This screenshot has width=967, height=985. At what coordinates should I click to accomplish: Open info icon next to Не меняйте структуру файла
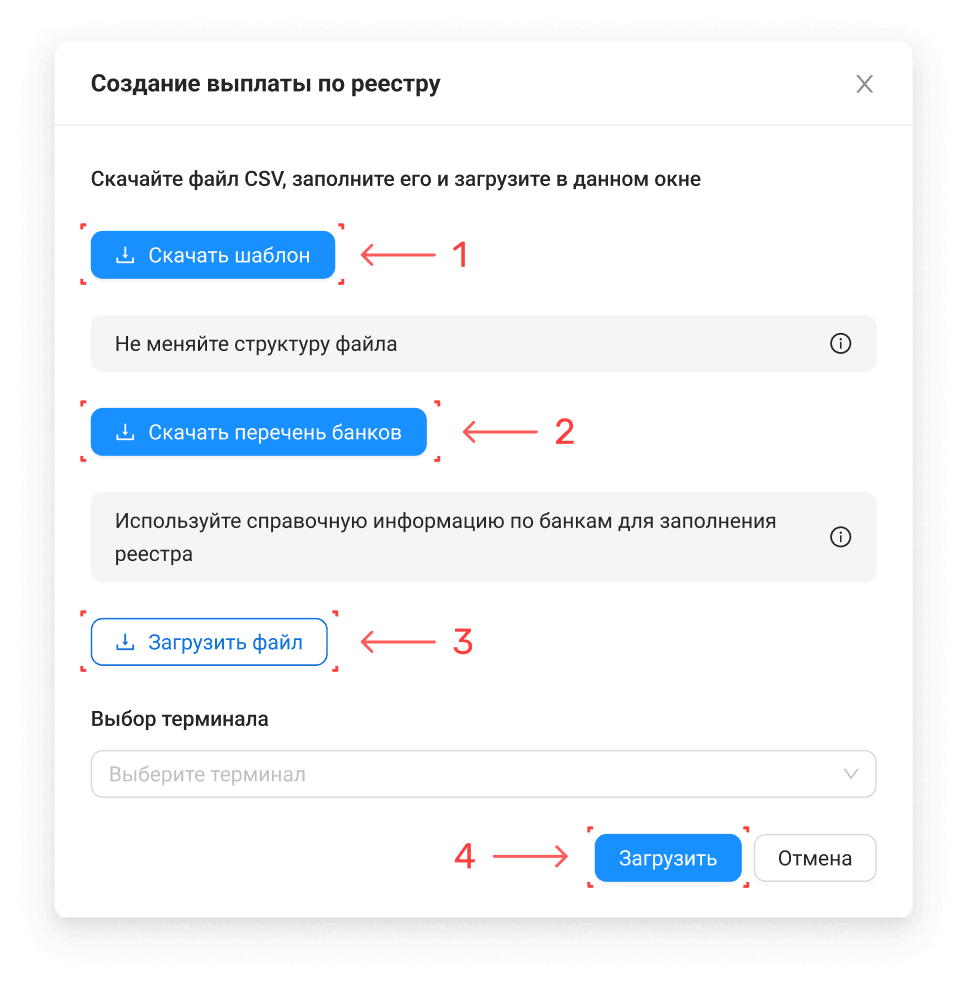[x=840, y=344]
